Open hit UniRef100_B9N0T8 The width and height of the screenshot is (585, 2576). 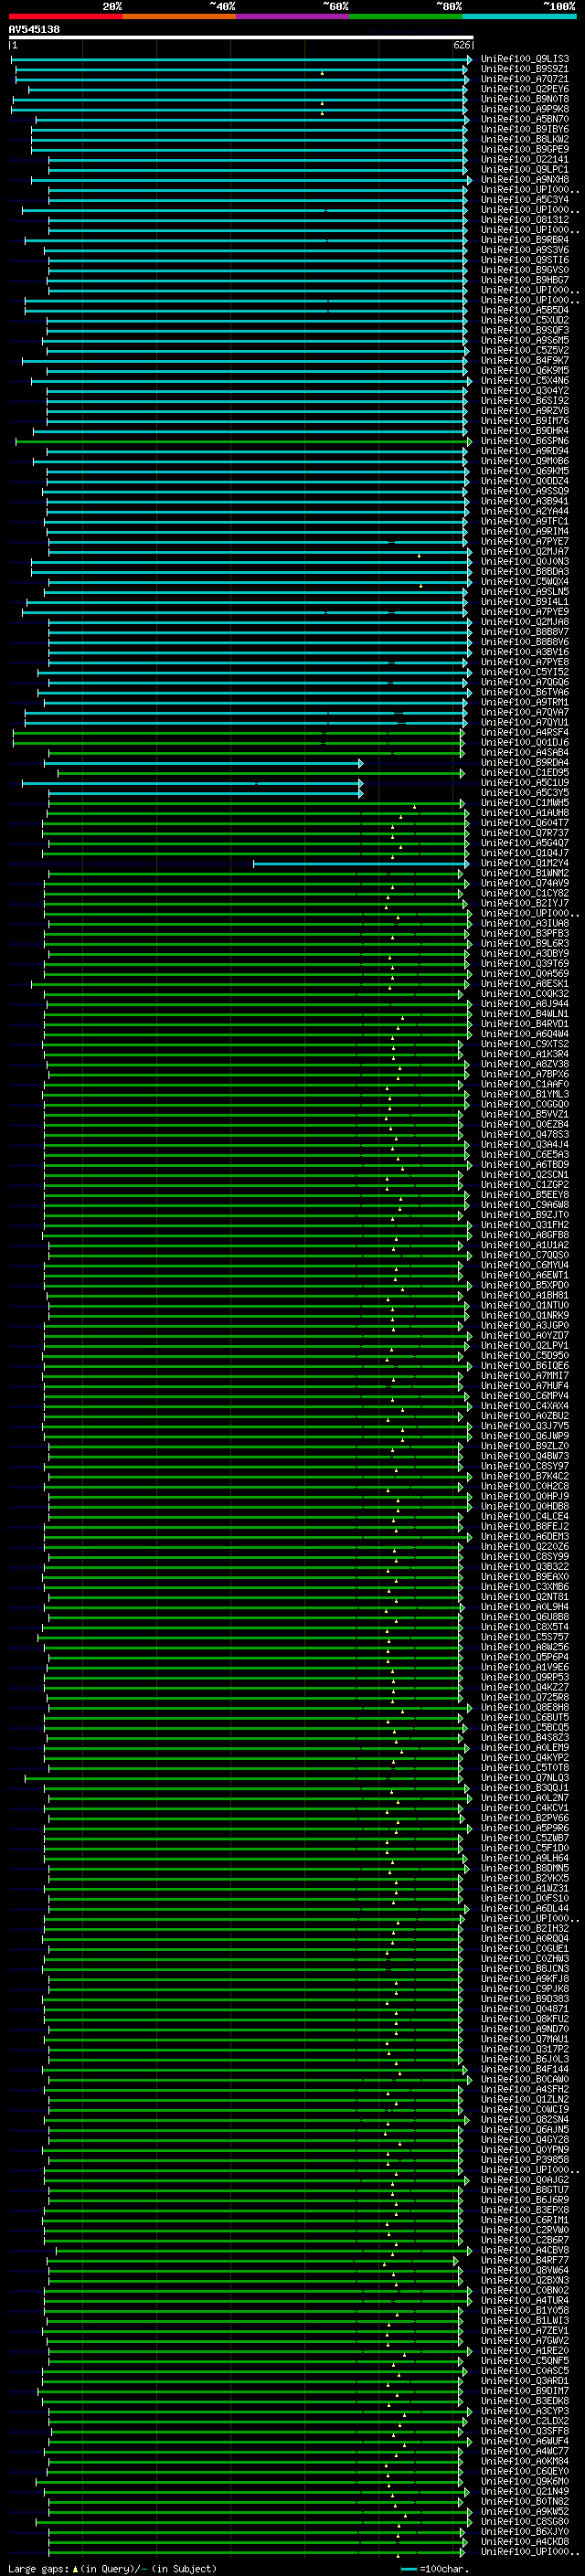click(525, 99)
